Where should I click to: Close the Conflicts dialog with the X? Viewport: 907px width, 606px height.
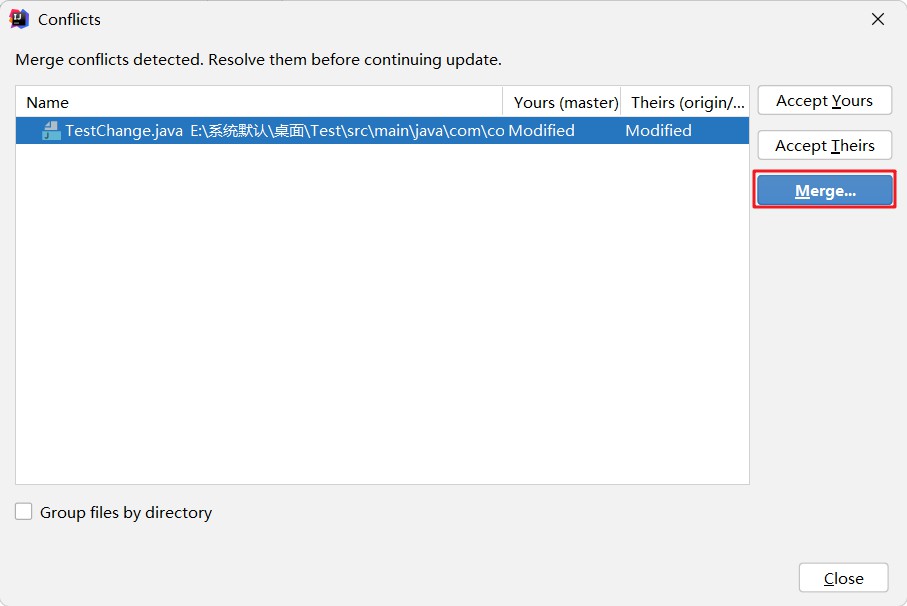click(878, 19)
